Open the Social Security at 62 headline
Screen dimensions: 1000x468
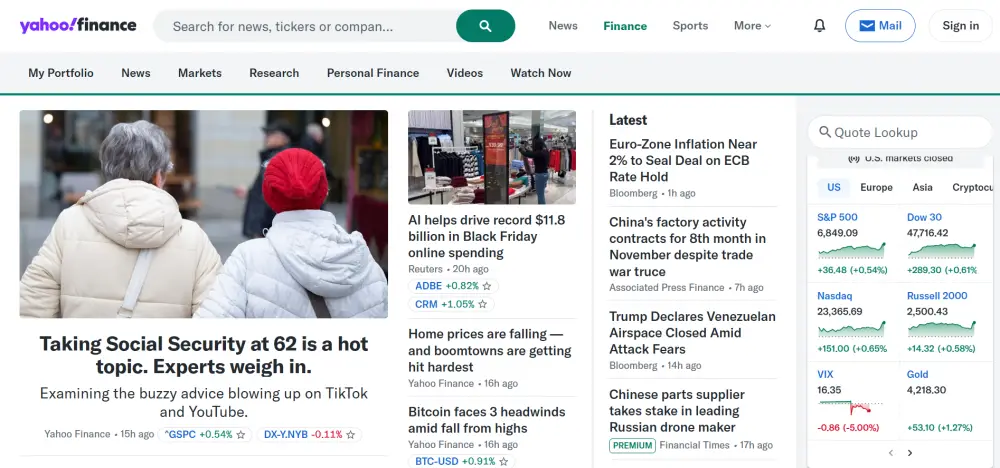click(203, 356)
